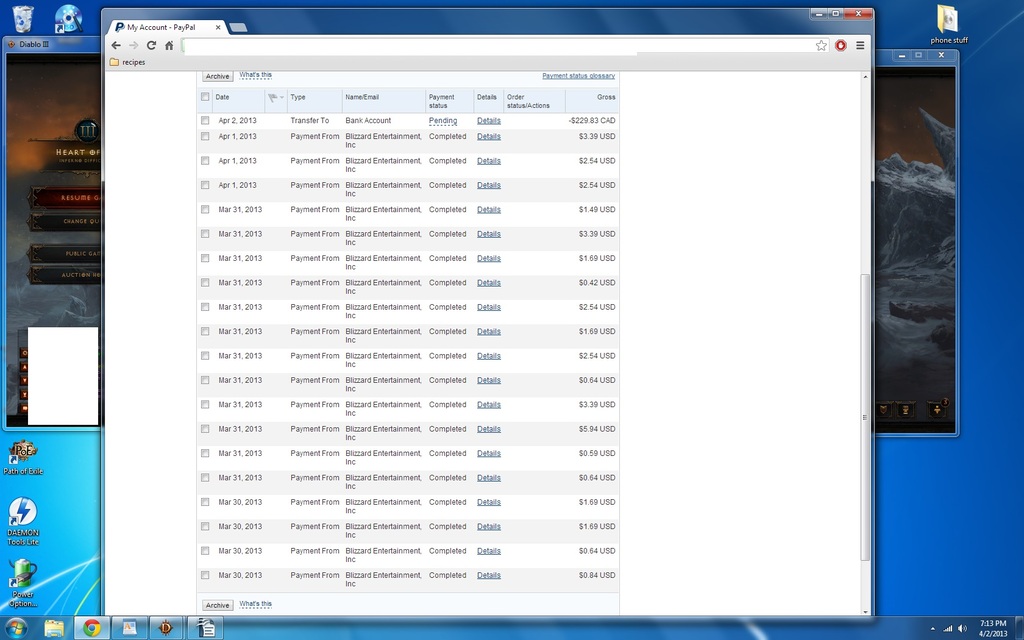The width and height of the screenshot is (1024, 640).
Task: Reload the PayPal page
Action: click(151, 45)
